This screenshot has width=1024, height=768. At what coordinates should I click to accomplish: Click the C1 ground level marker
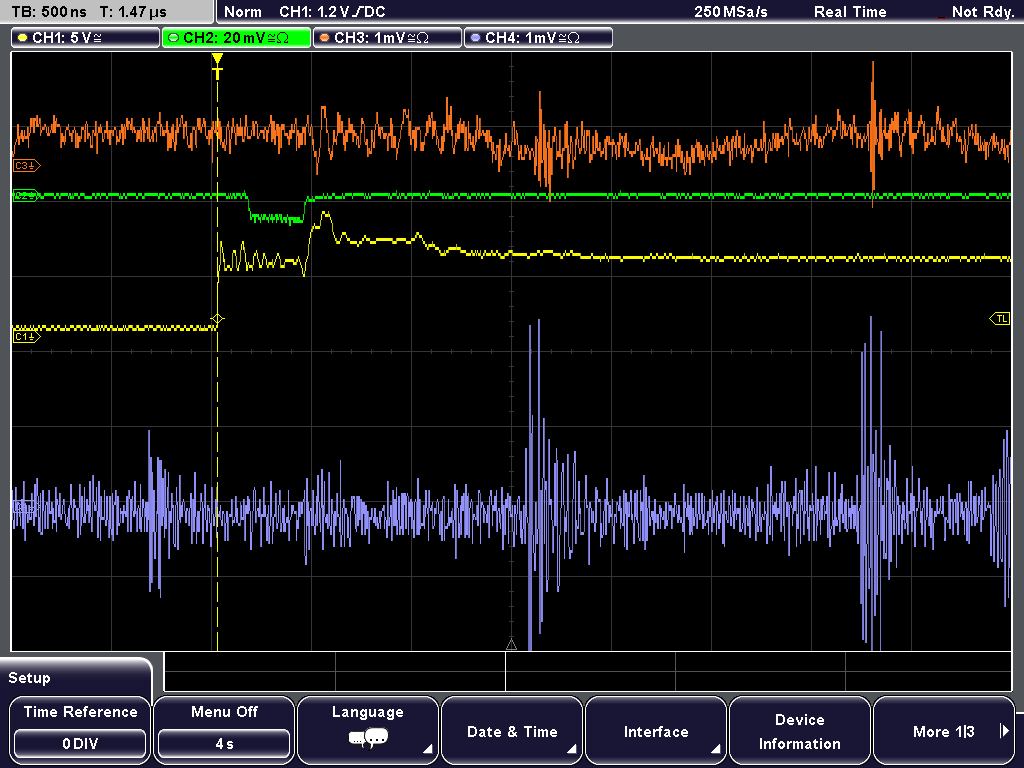(26, 336)
